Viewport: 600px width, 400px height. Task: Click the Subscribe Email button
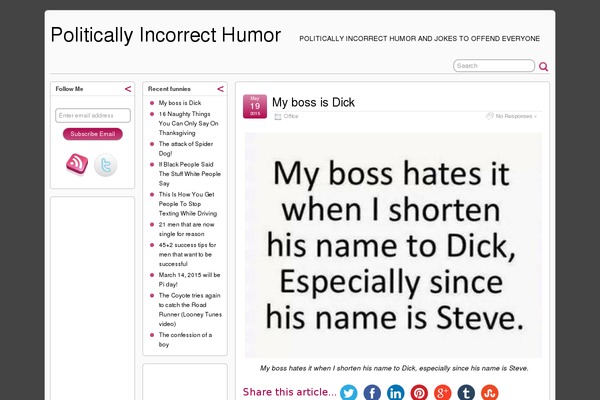93,134
